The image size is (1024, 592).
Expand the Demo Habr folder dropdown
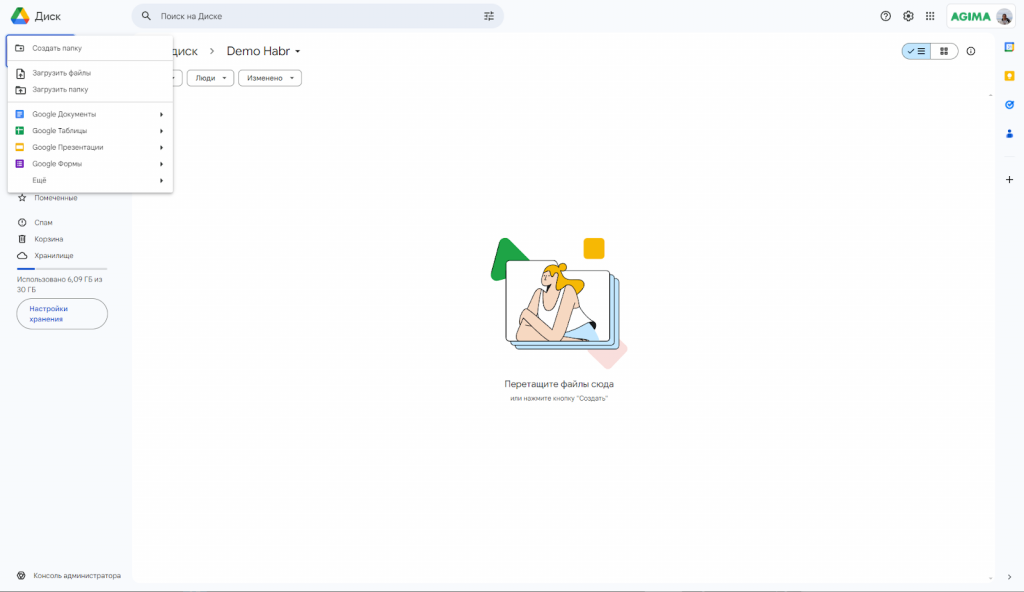pos(297,52)
